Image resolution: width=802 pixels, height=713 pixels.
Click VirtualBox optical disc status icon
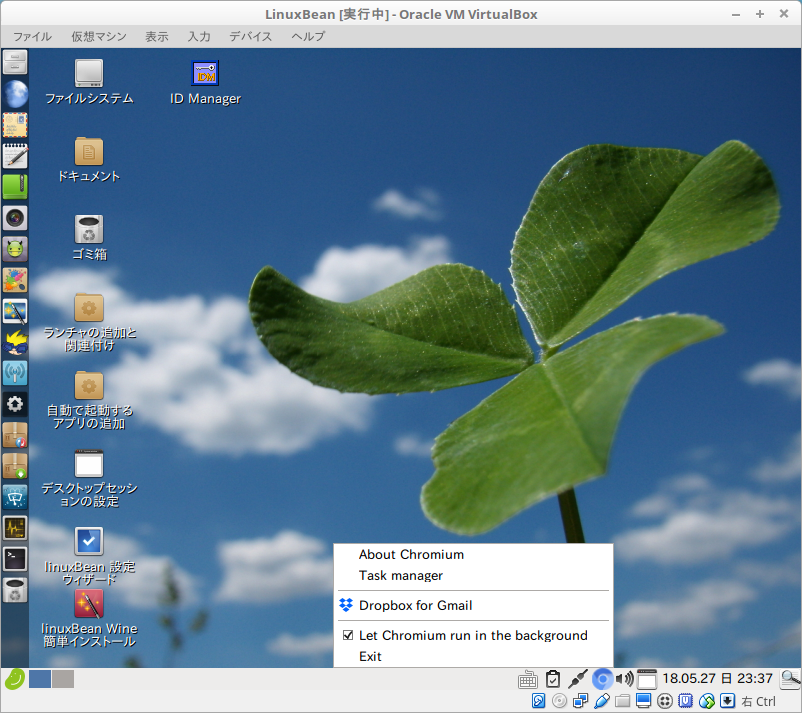pos(560,701)
